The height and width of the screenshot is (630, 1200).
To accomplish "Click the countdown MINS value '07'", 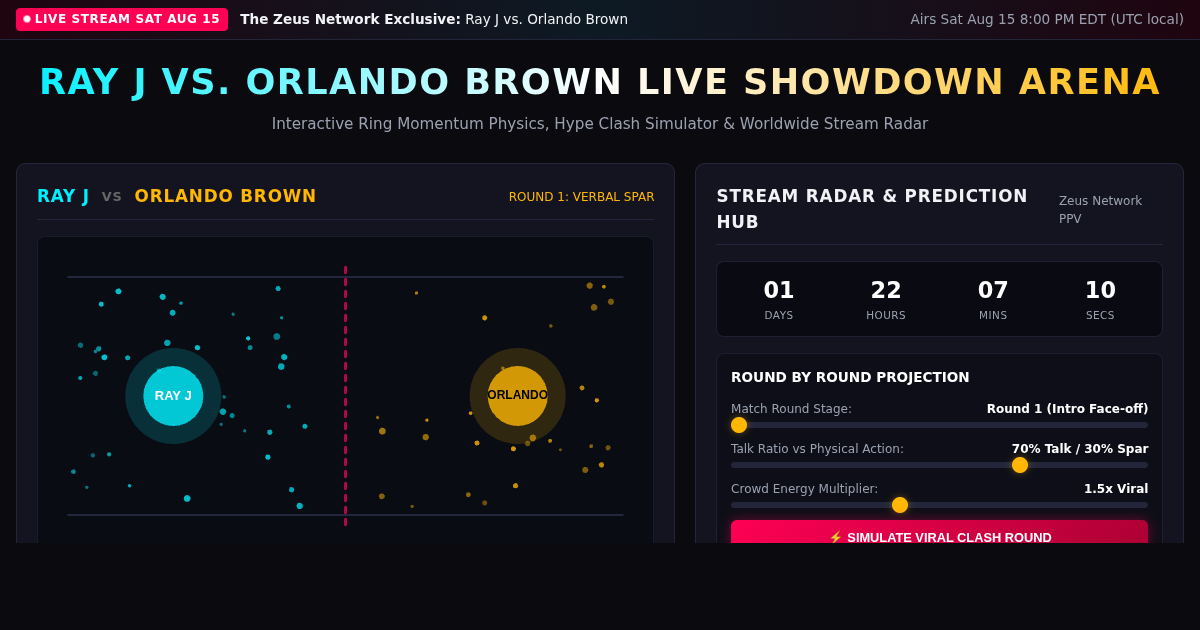I will pyautogui.click(x=993, y=290).
